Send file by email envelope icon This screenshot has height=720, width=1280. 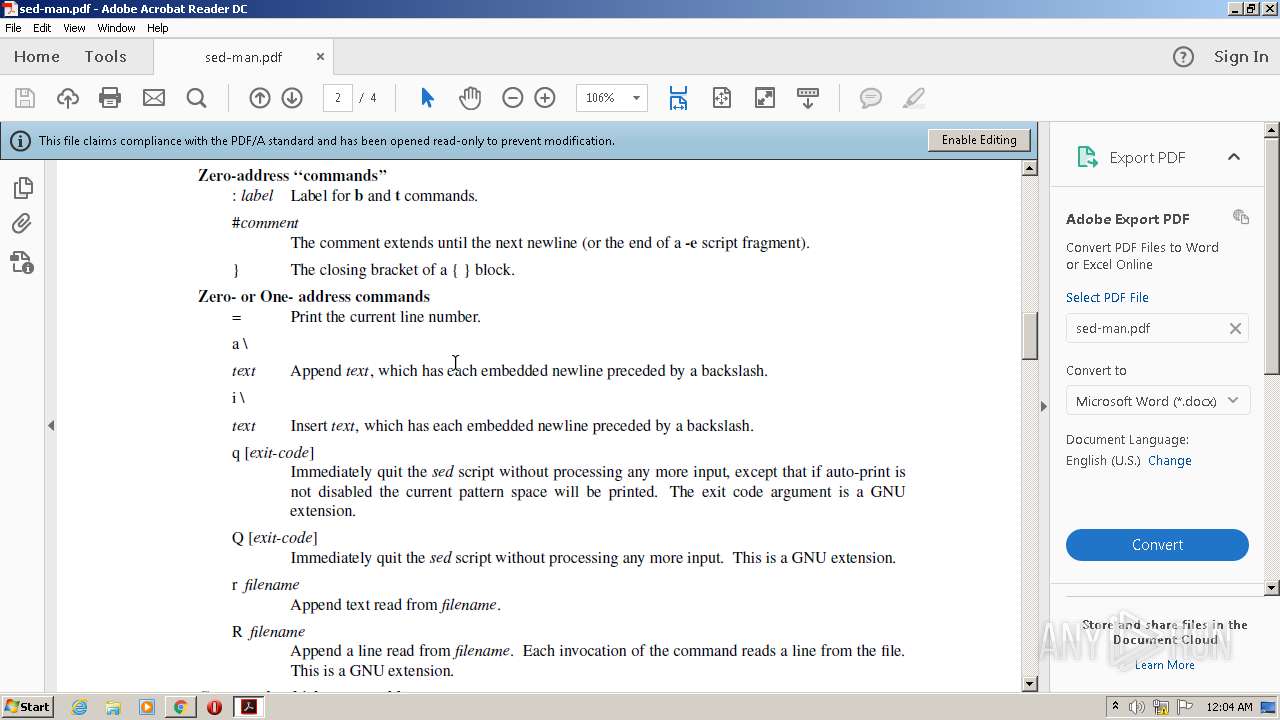153,98
